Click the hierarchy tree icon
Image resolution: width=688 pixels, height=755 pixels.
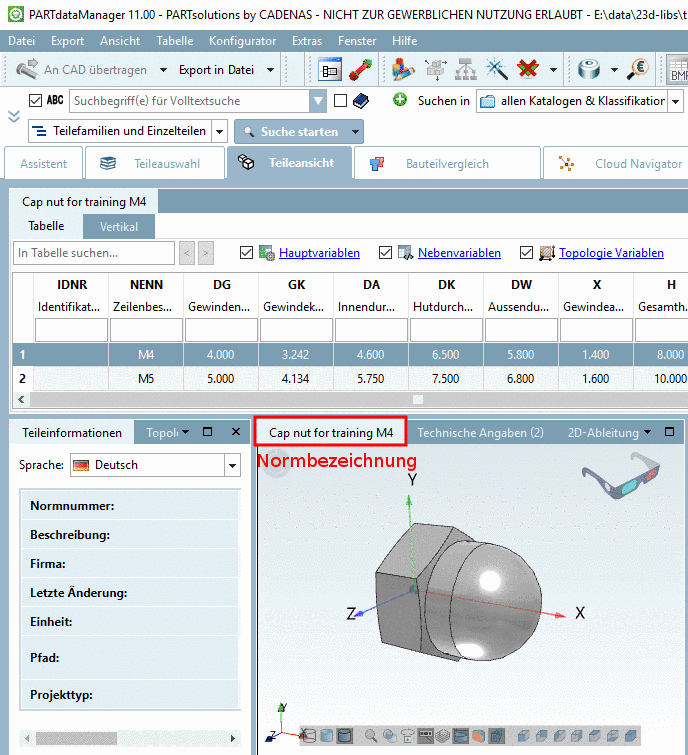pos(466,69)
